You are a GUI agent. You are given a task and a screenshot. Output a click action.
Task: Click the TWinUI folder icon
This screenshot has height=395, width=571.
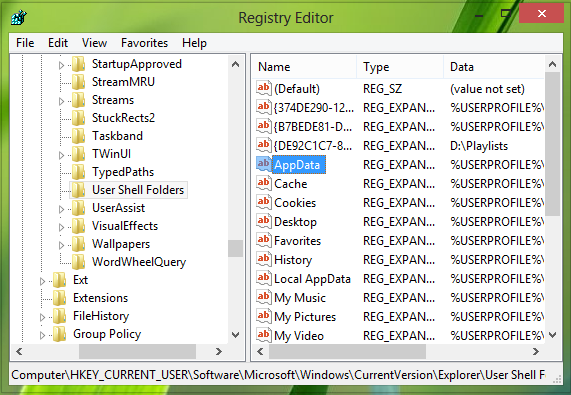(78, 154)
